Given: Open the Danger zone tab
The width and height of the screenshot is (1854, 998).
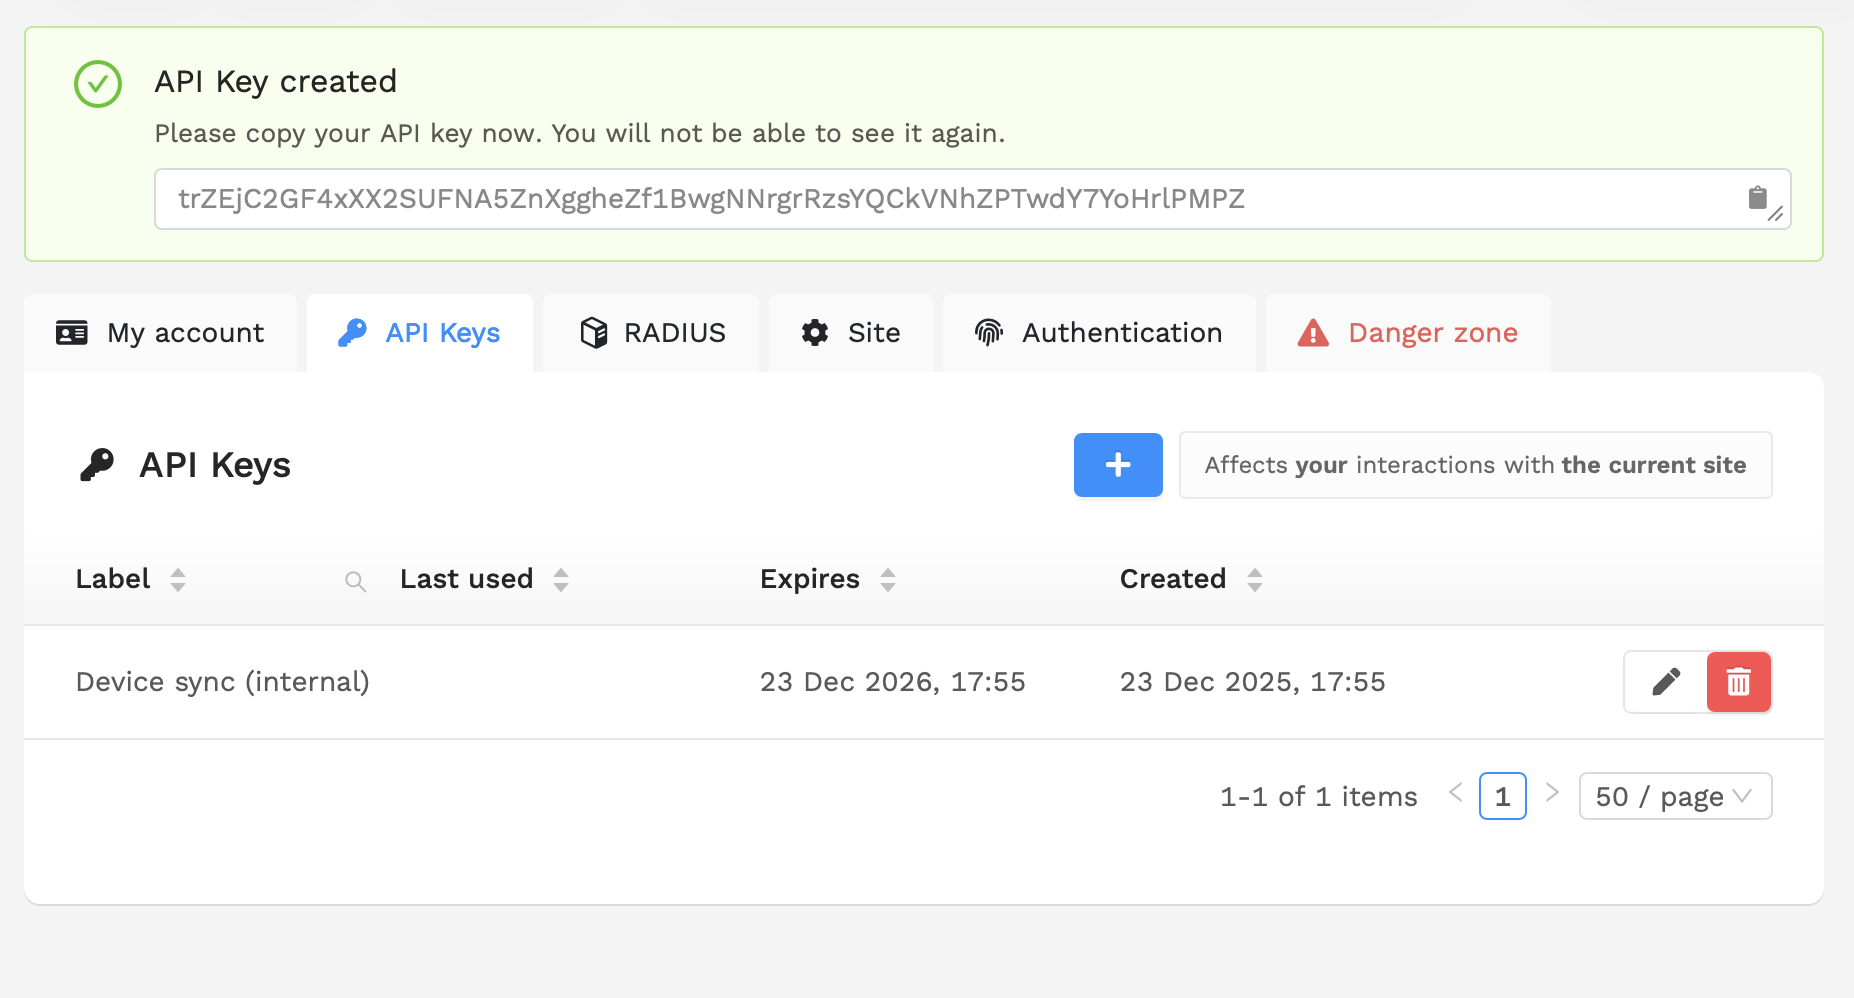Looking at the screenshot, I should (x=1408, y=333).
